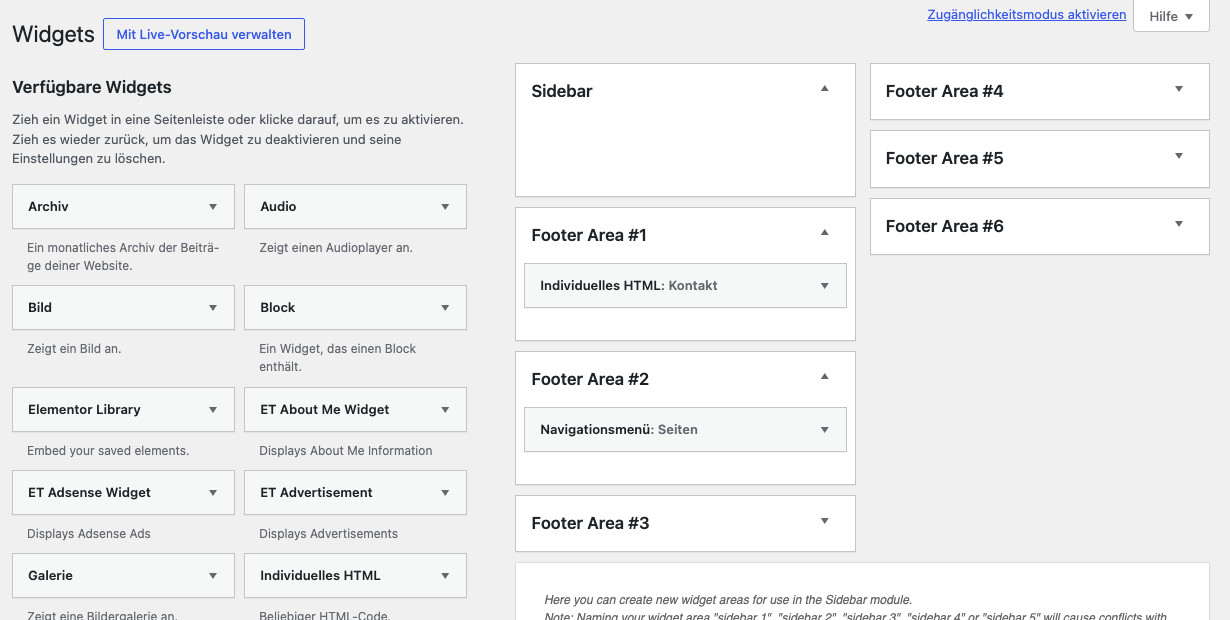Click the Footer Area #5 heading
This screenshot has height=620, width=1230.
pyautogui.click(x=944, y=158)
